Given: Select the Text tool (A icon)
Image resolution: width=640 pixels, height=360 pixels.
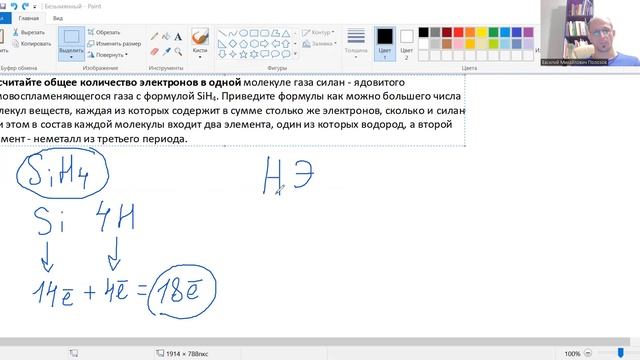Looking at the screenshot, I should [x=178, y=37].
